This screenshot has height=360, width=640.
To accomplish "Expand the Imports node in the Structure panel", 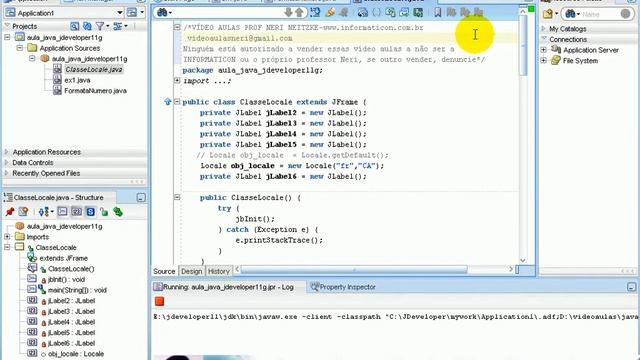I will [7, 237].
